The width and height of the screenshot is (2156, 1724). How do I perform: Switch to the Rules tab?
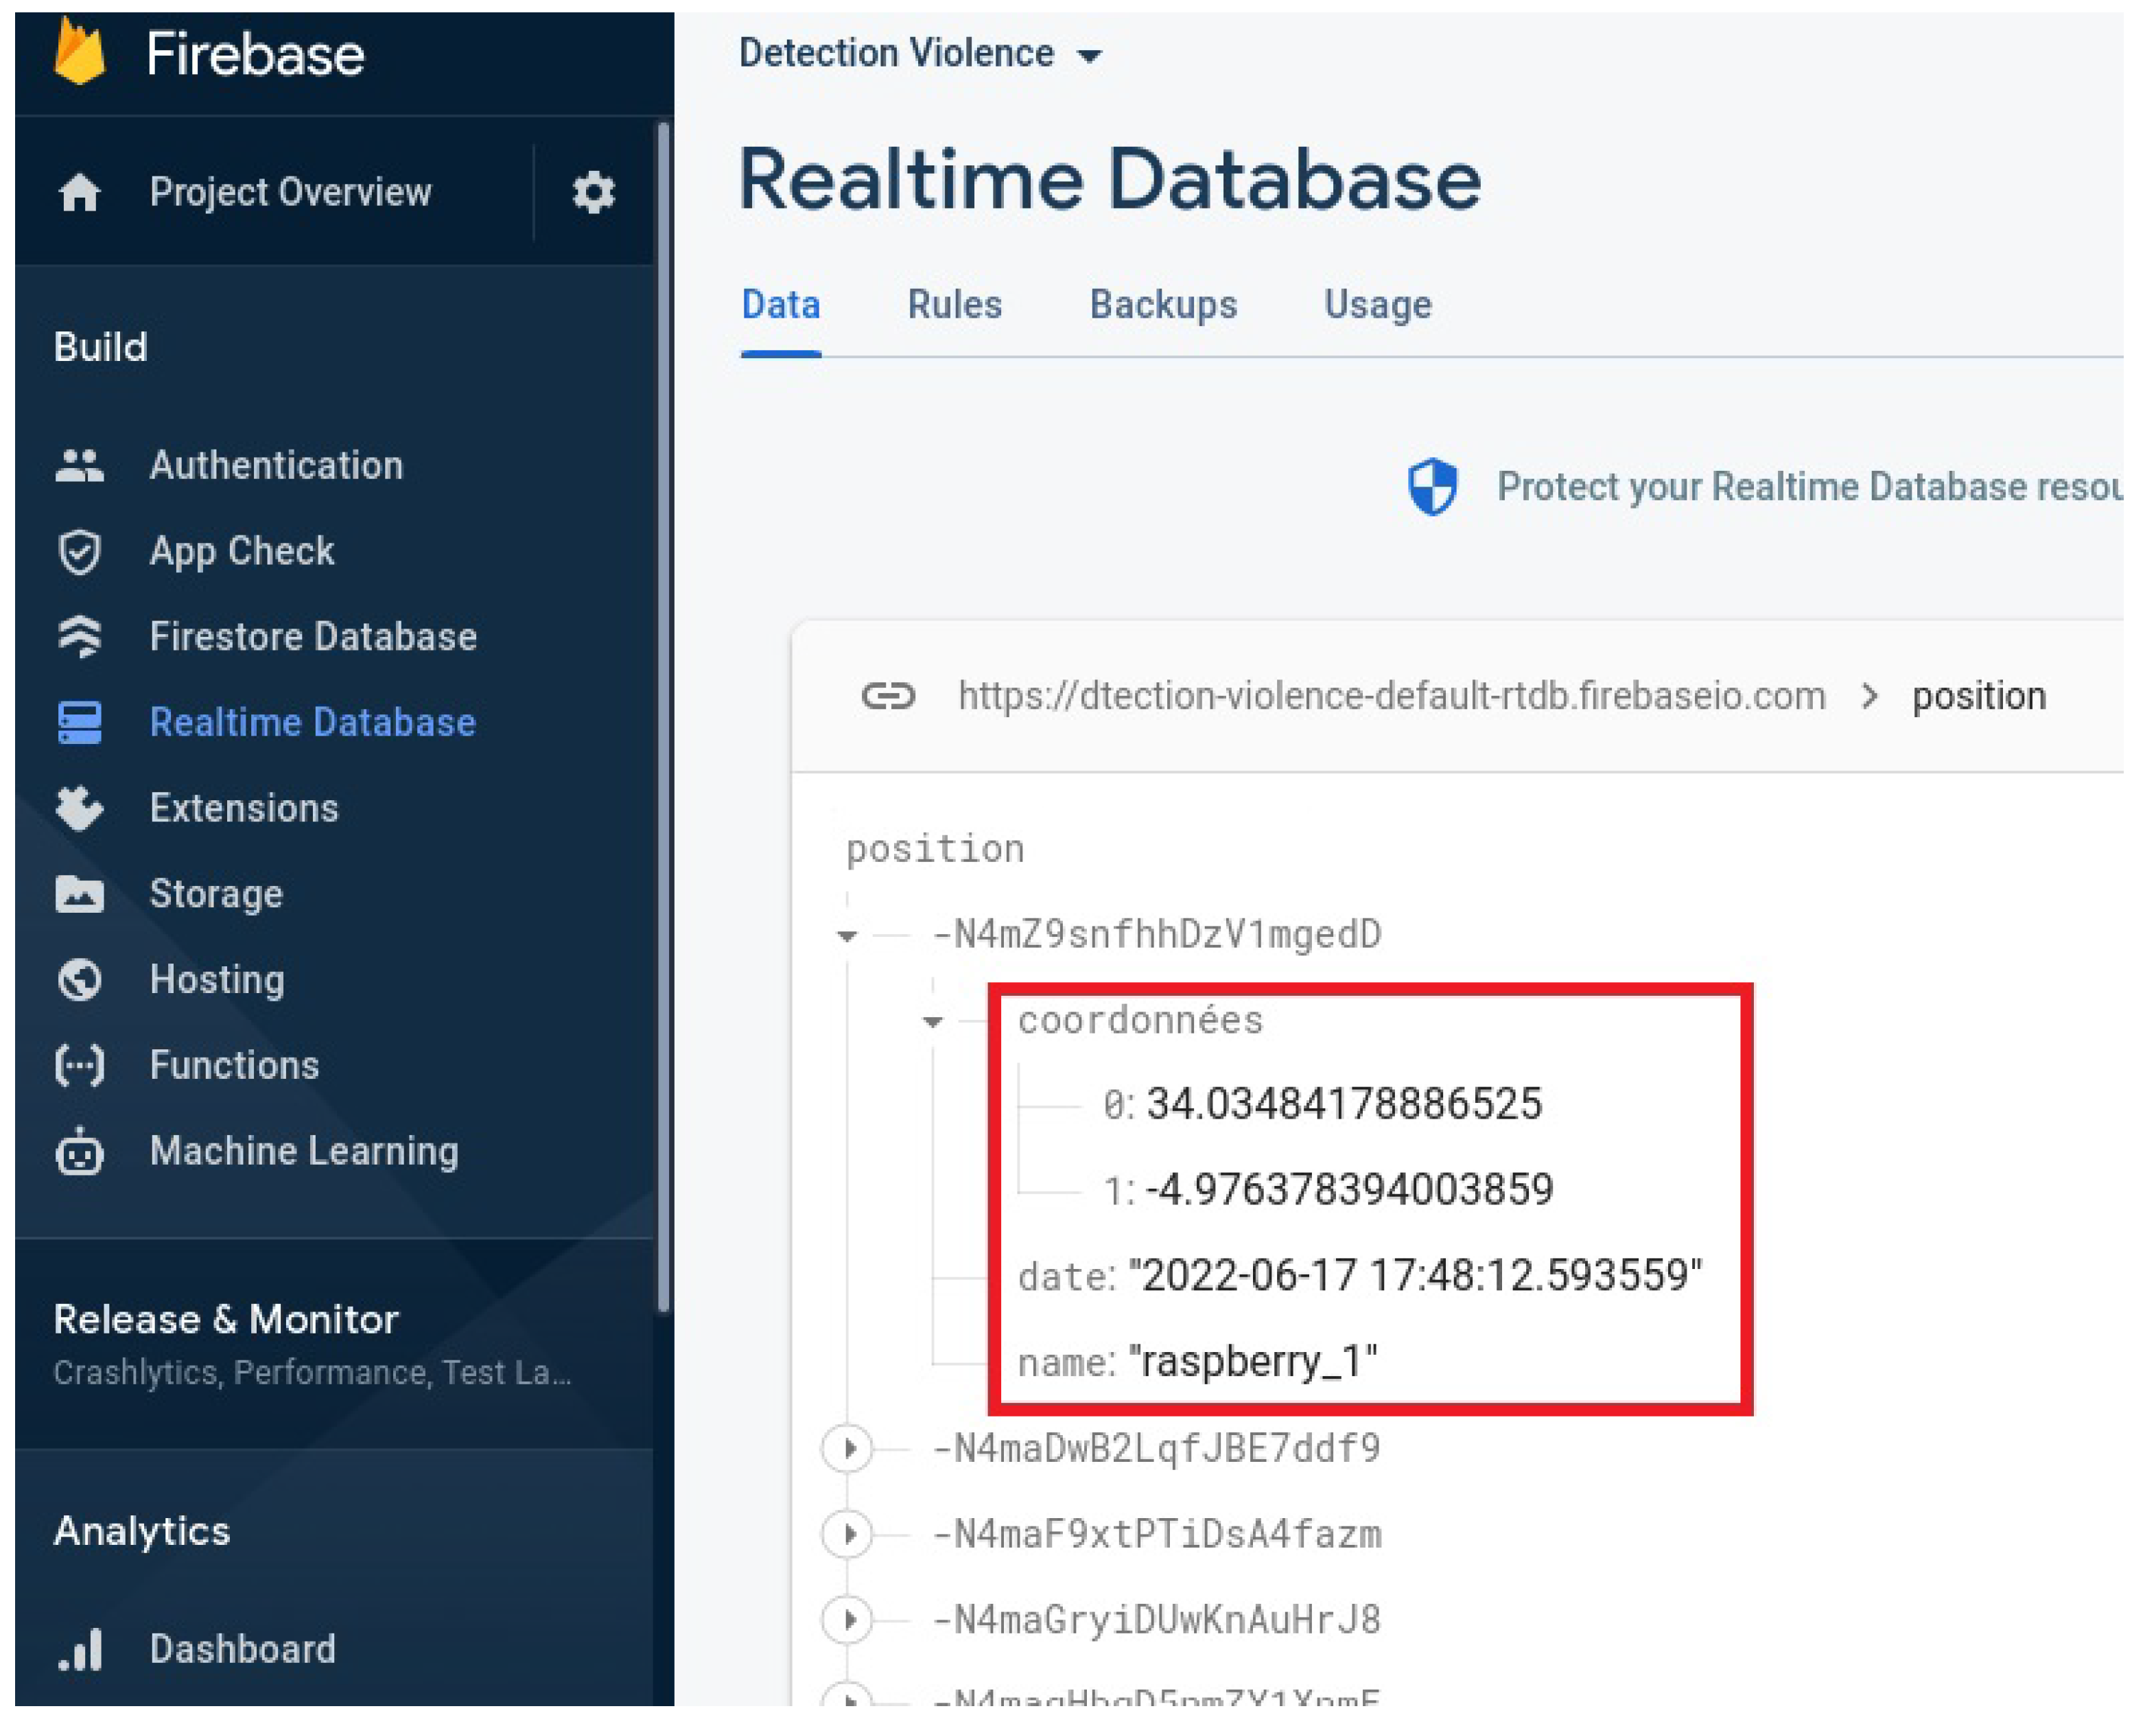click(x=954, y=305)
